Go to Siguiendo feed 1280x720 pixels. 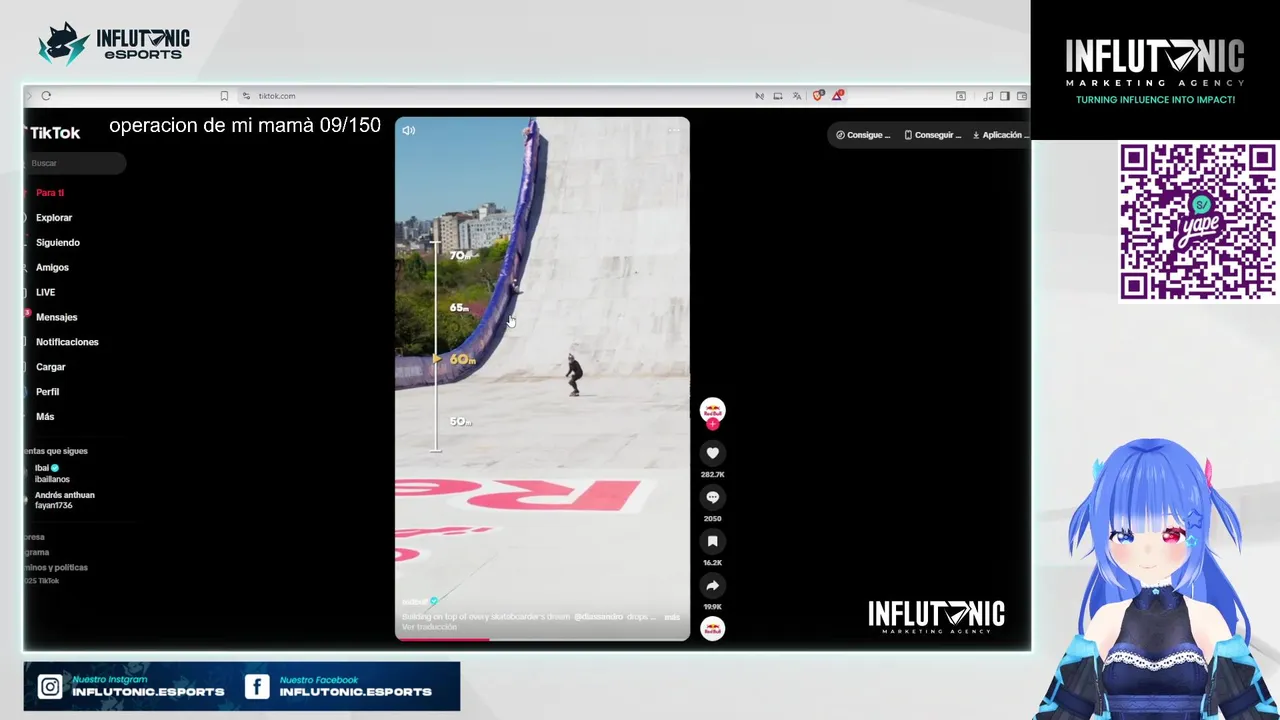(57, 243)
